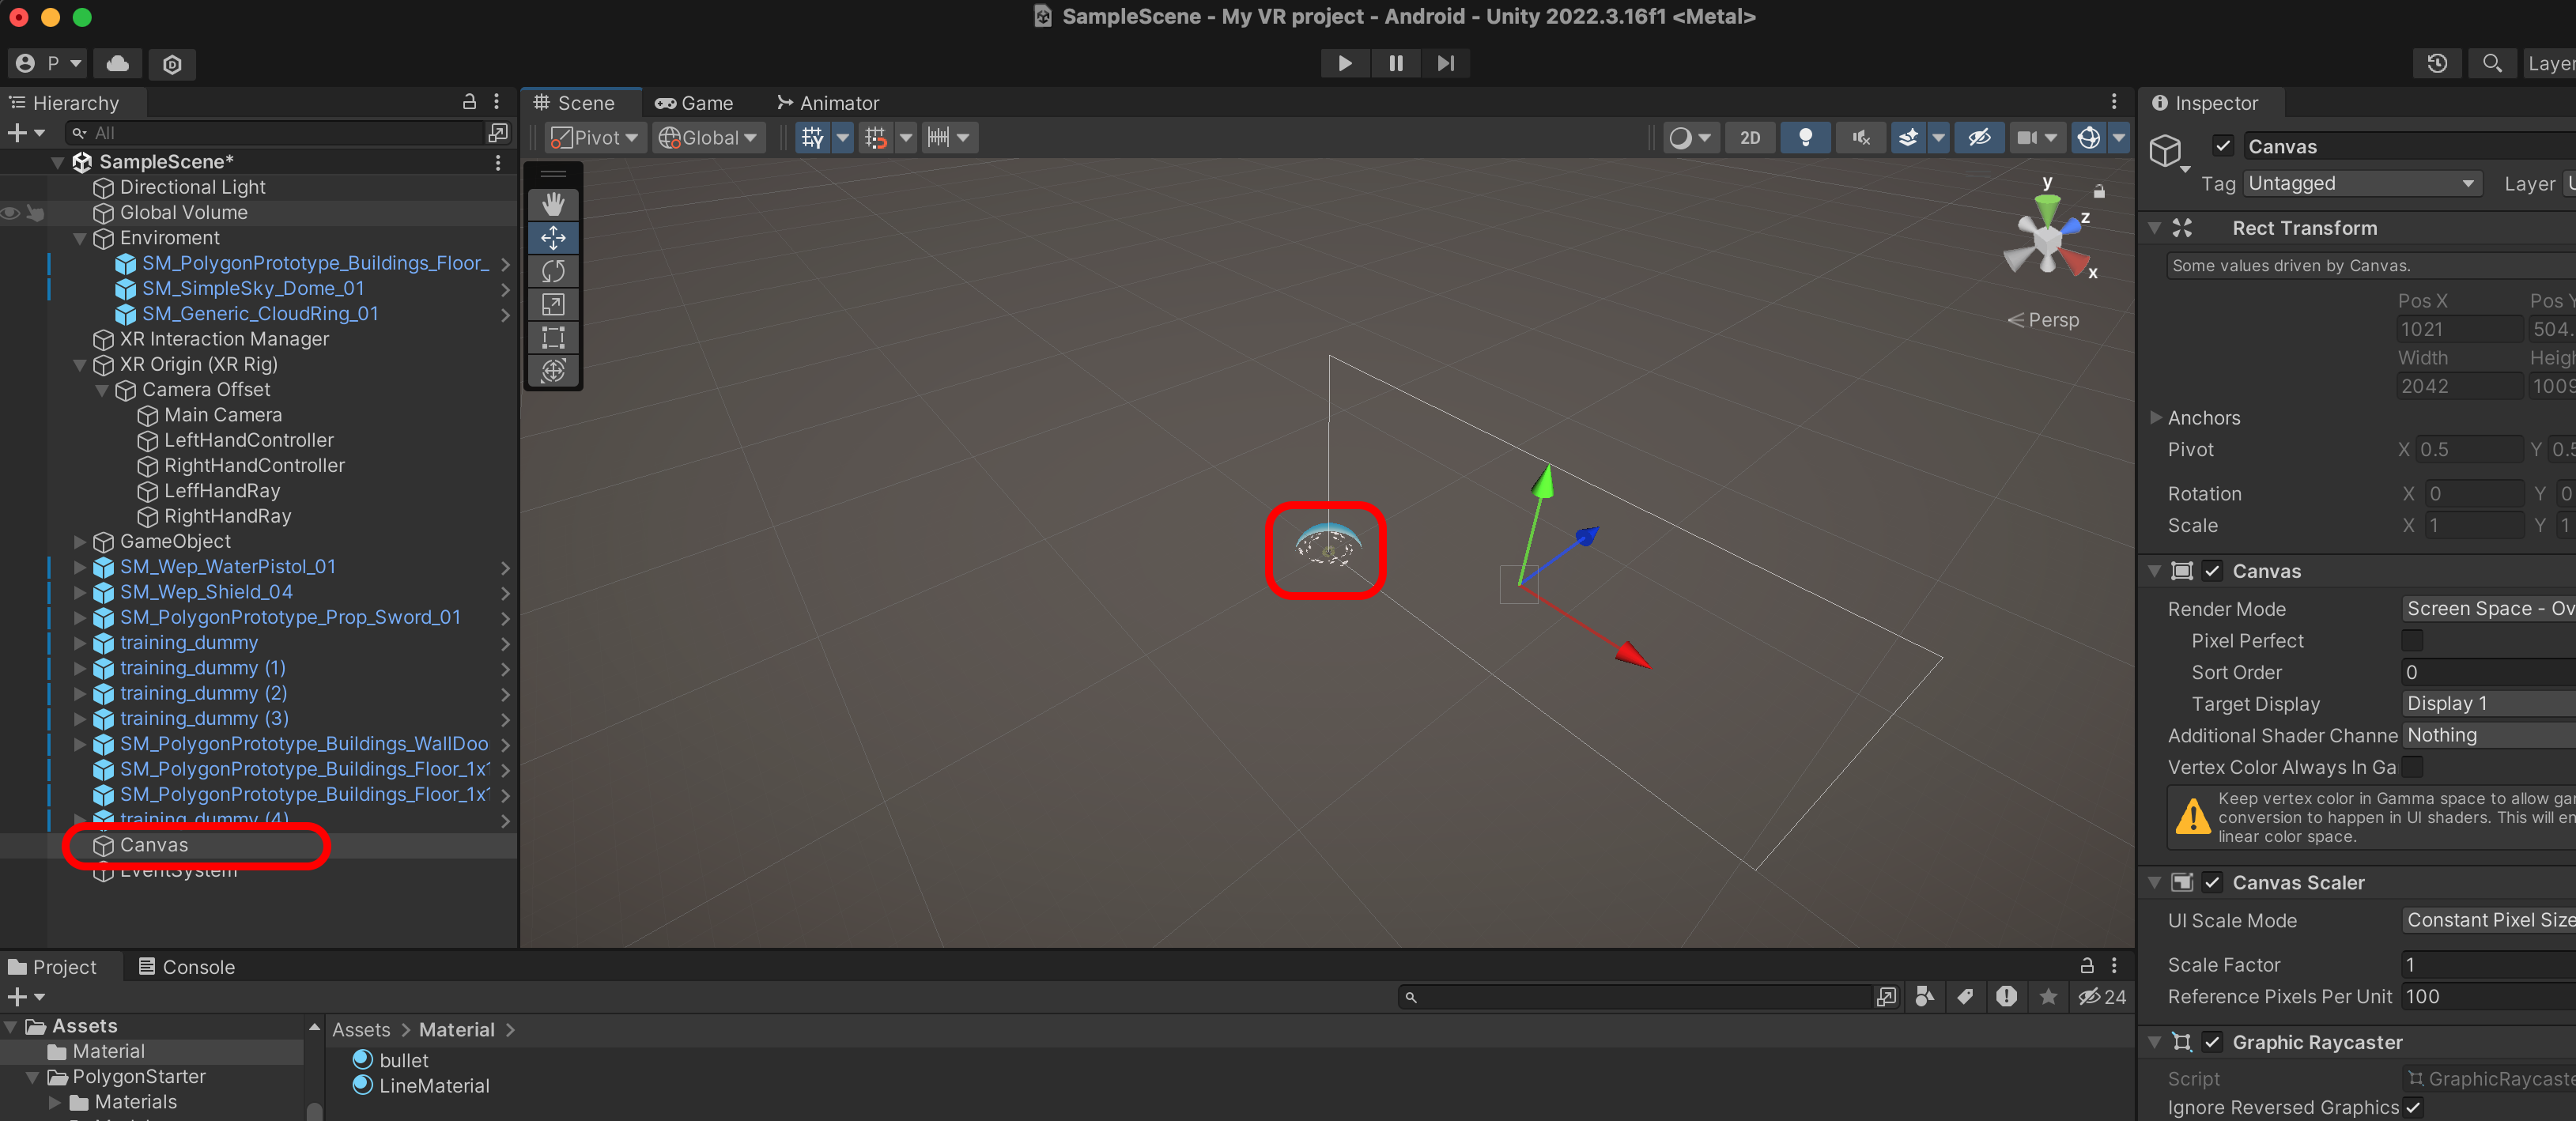2576x1121 pixels.
Task: Click the cloud services icon
Action: (118, 63)
